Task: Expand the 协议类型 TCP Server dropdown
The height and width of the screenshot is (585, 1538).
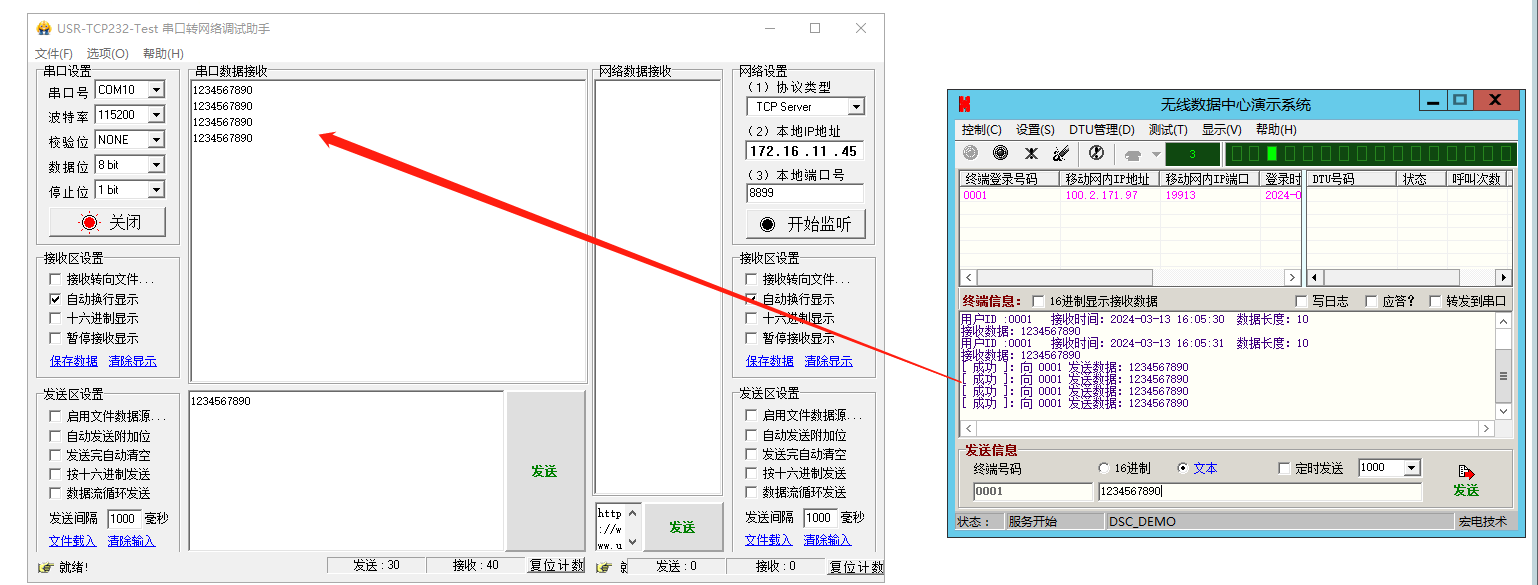Action: [x=855, y=107]
